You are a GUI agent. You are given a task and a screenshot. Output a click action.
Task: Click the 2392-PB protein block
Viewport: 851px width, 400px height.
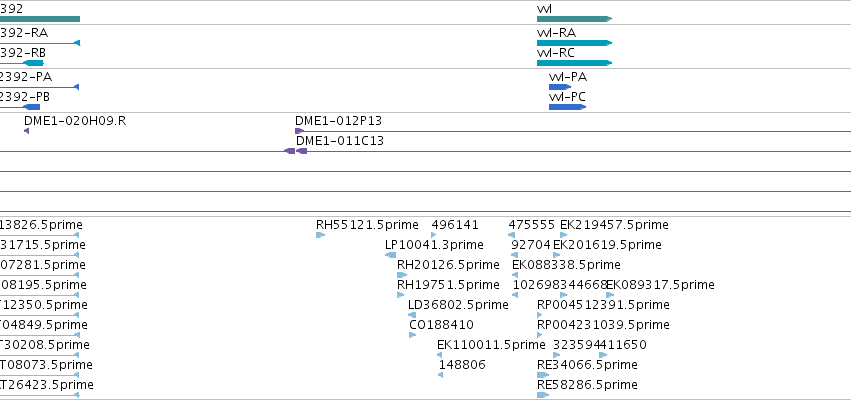[31, 107]
